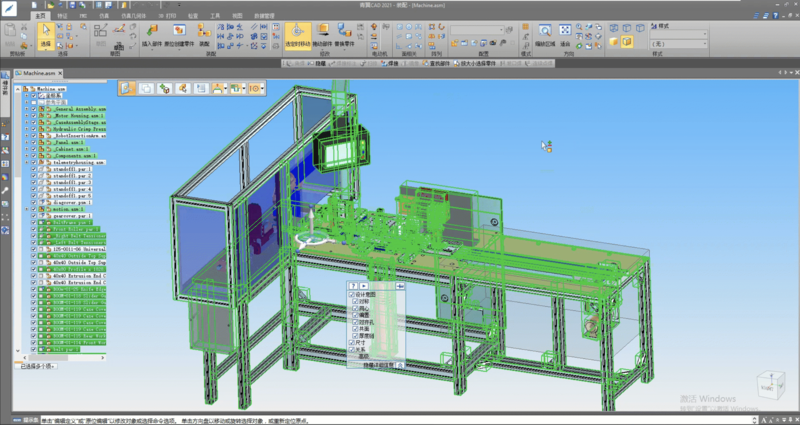Toggle the 关系 checkbox

tap(351, 349)
